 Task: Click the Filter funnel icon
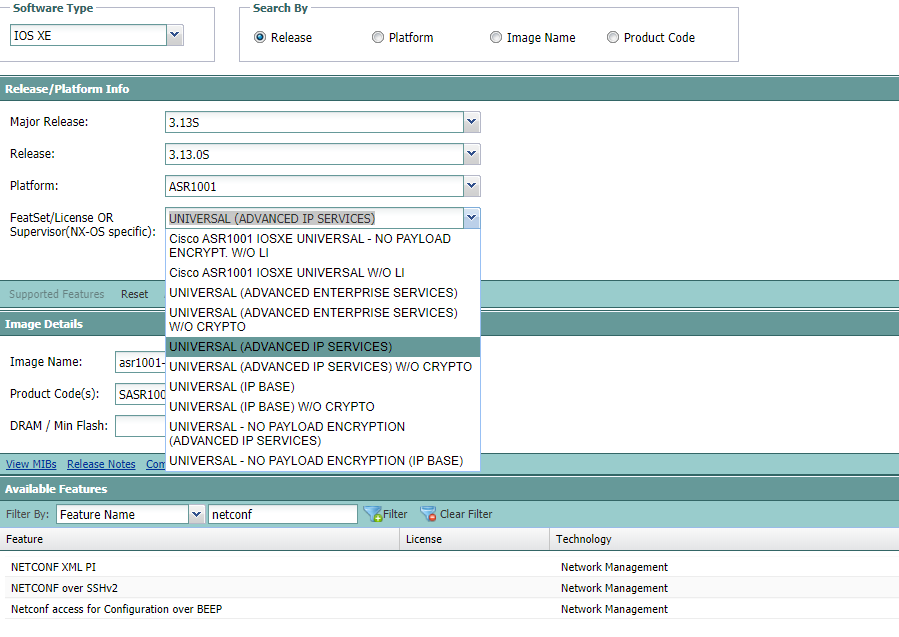373,514
